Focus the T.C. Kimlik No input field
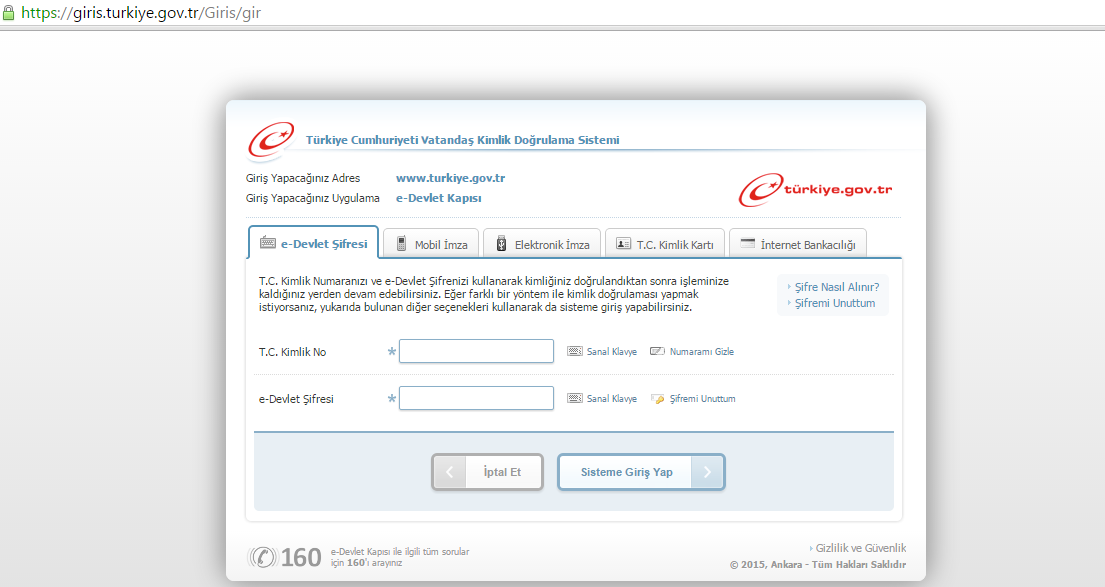 pyautogui.click(x=476, y=351)
